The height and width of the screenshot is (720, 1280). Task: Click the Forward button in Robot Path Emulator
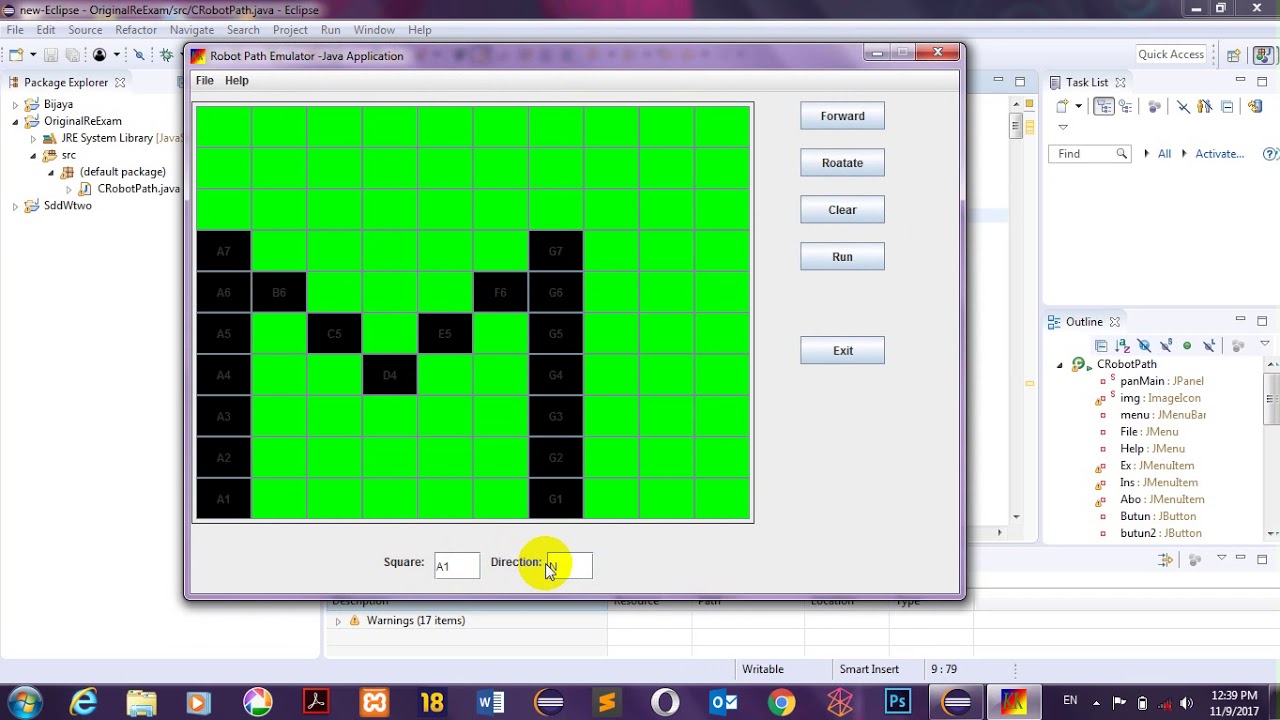point(842,116)
